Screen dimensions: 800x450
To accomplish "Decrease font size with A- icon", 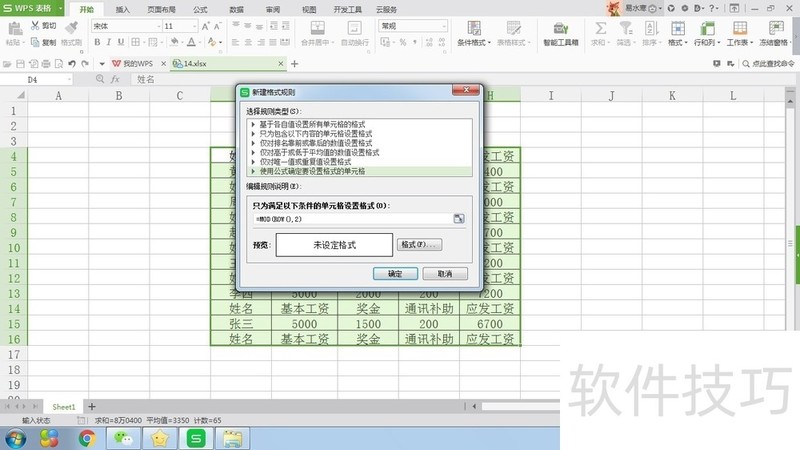I will point(217,26).
